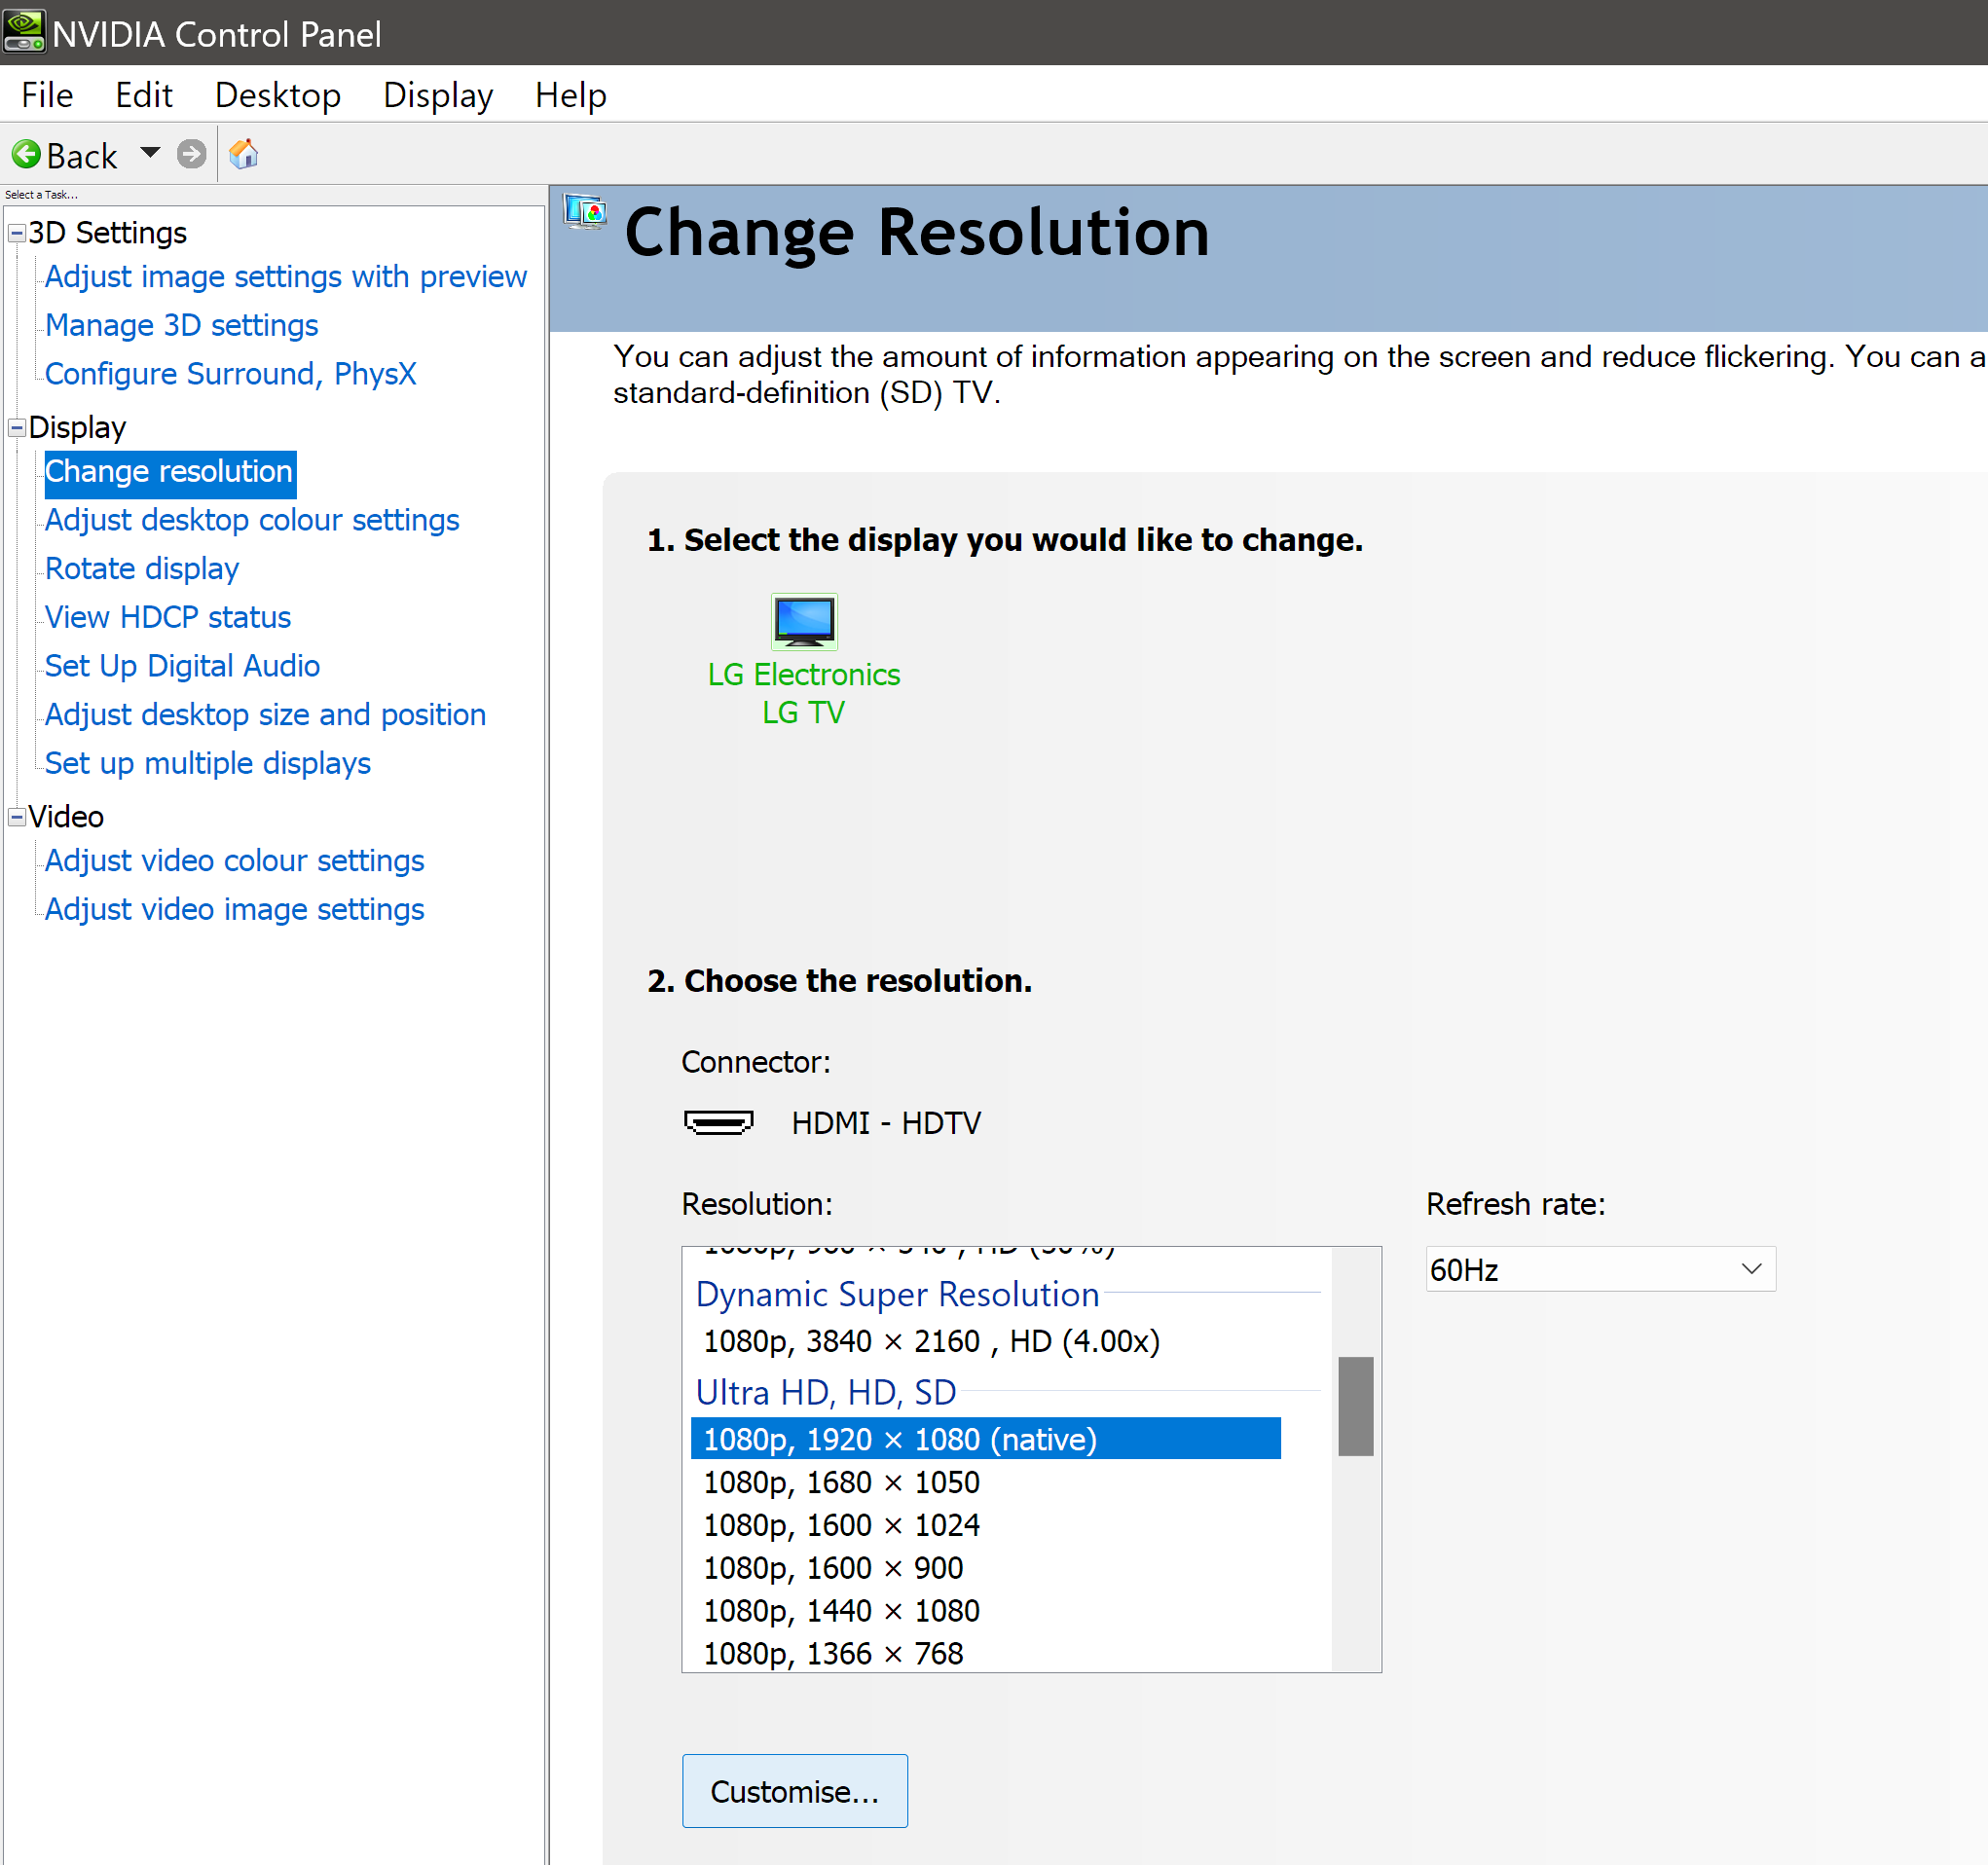Select 1080p, 1600 × 1024 resolution
Image resolution: width=1988 pixels, height=1865 pixels.
841,1525
